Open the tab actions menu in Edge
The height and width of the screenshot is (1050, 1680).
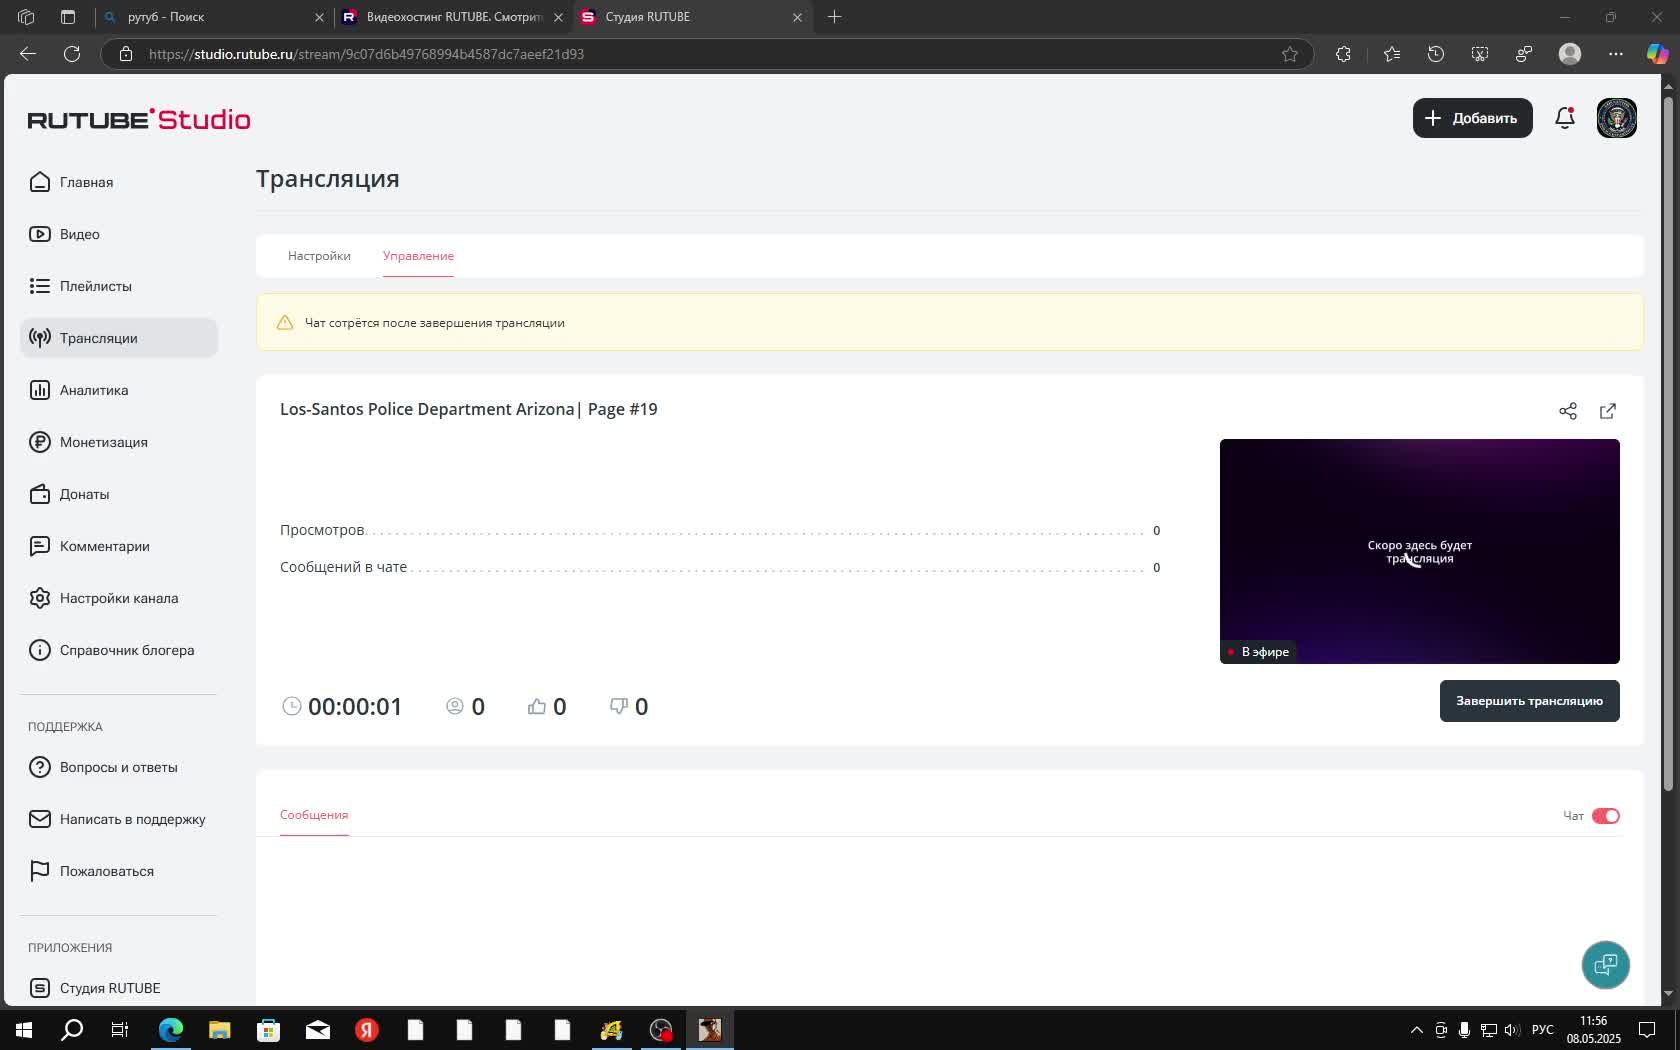[68, 17]
